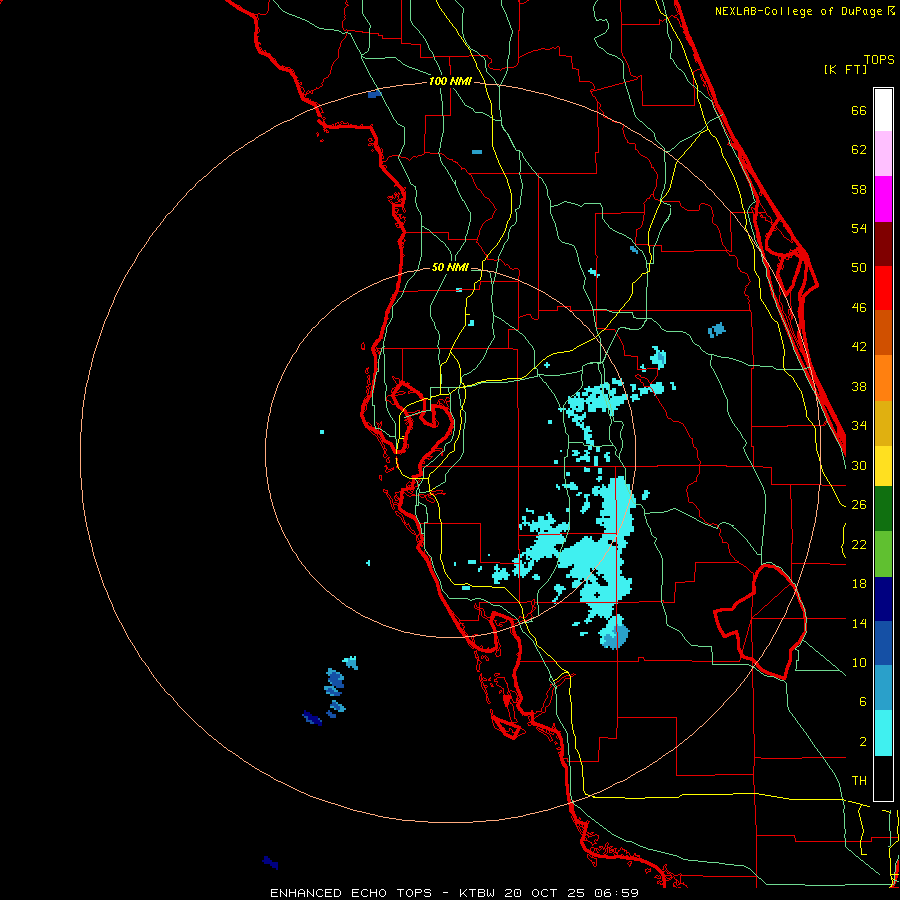Pick the cyan legend swatch
The image size is (900, 900).
coord(883,733)
